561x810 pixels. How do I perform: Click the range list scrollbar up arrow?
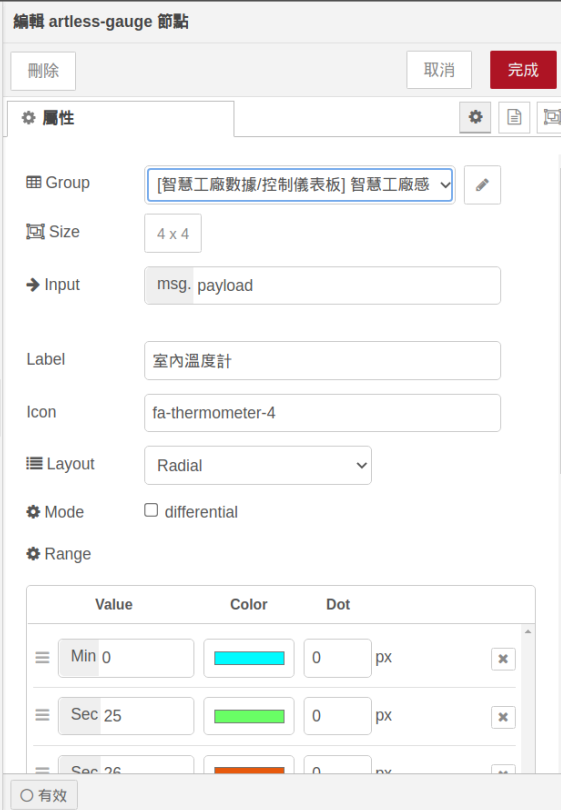pyautogui.click(x=528, y=631)
